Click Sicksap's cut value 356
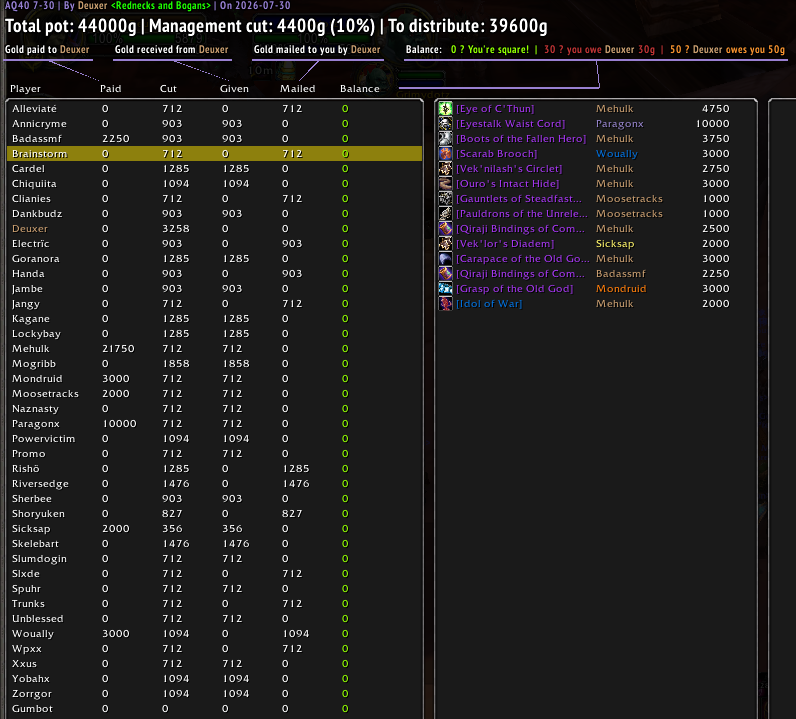Image resolution: width=796 pixels, height=719 pixels. pos(172,529)
